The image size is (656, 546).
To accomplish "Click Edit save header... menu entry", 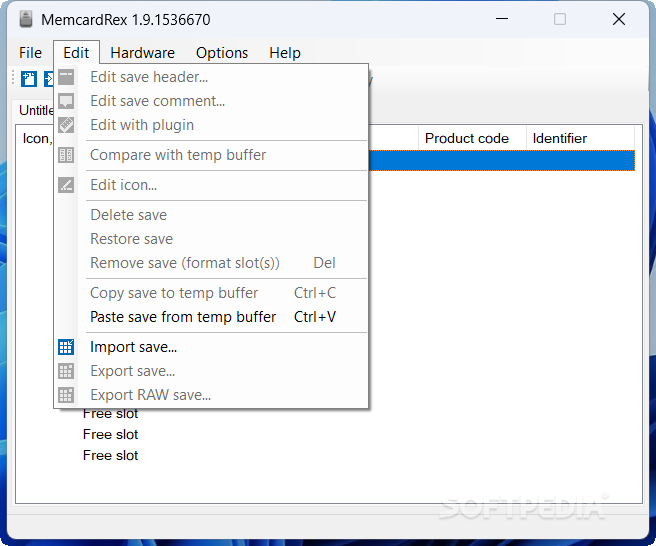I will [211, 77].
